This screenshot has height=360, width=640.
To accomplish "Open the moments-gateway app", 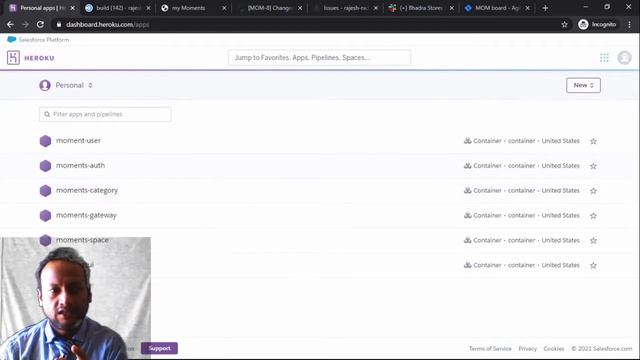I will pyautogui.click(x=86, y=216).
